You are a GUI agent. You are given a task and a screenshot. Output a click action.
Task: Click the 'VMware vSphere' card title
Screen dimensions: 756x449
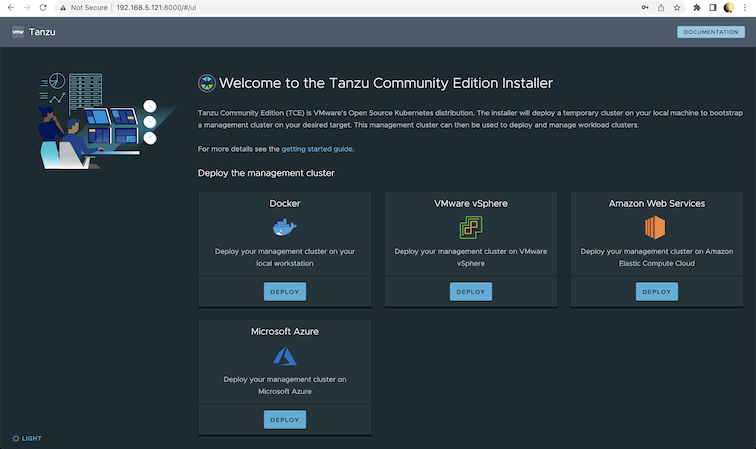click(471, 204)
